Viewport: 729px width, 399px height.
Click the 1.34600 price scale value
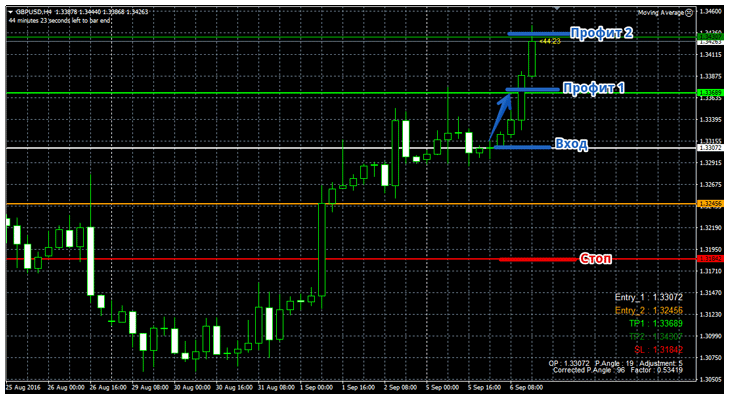[710, 11]
